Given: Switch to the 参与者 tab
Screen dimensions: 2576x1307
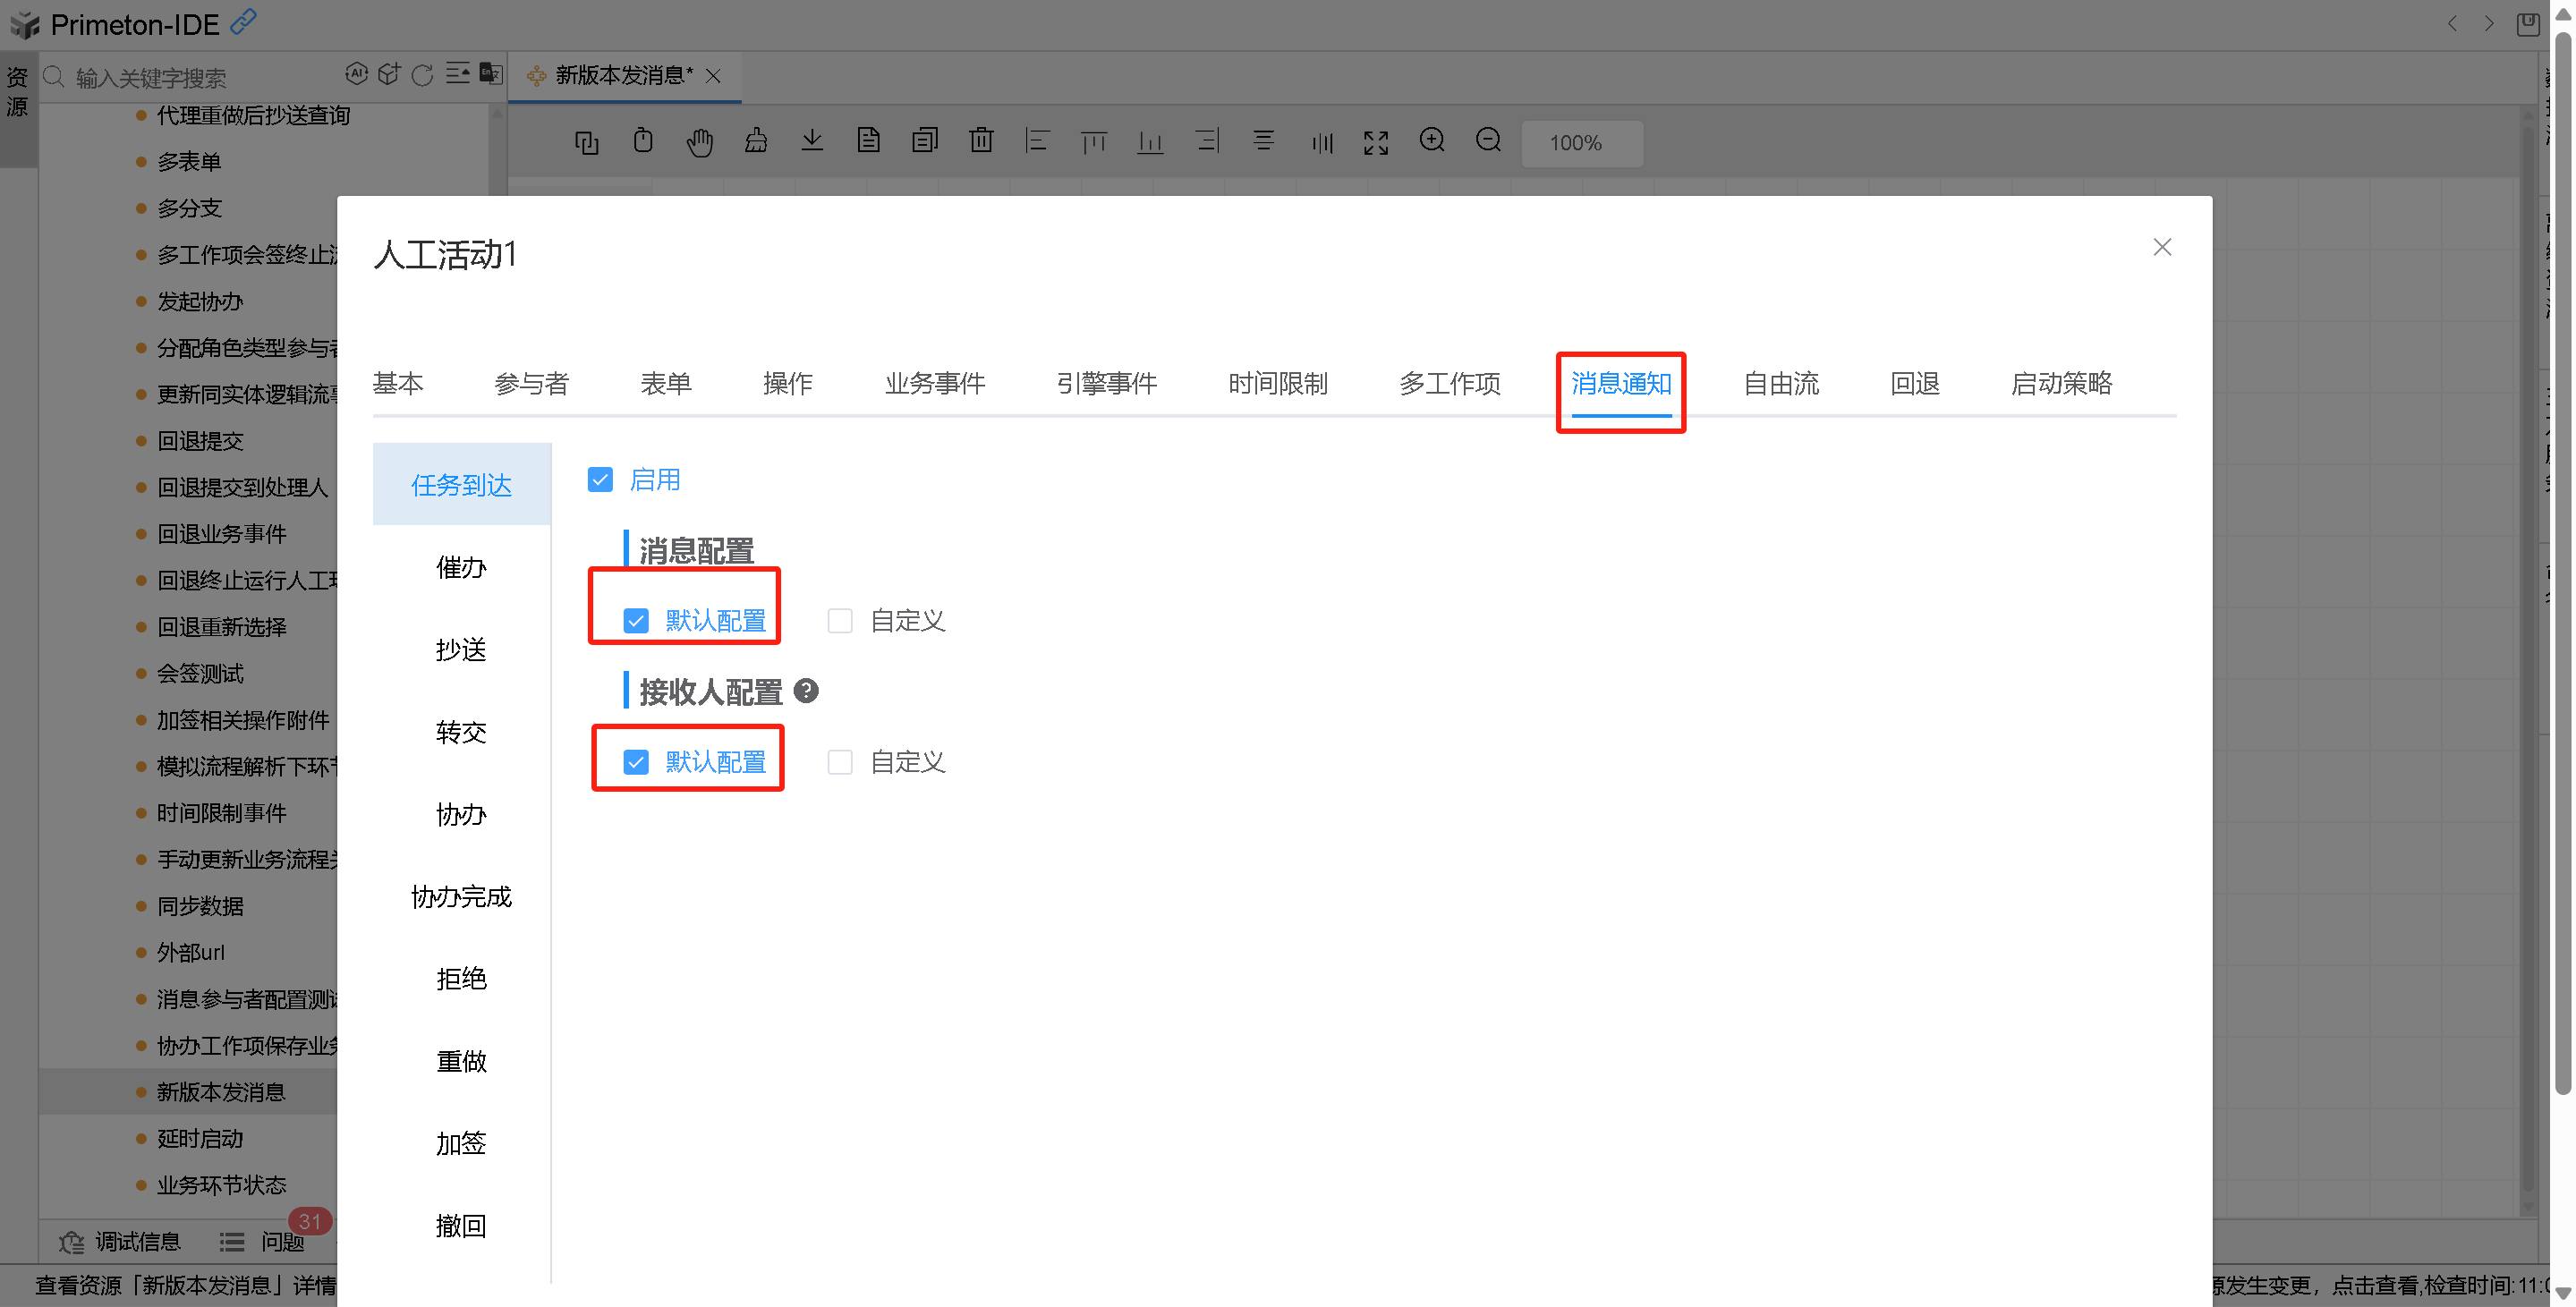Looking at the screenshot, I should (531, 384).
